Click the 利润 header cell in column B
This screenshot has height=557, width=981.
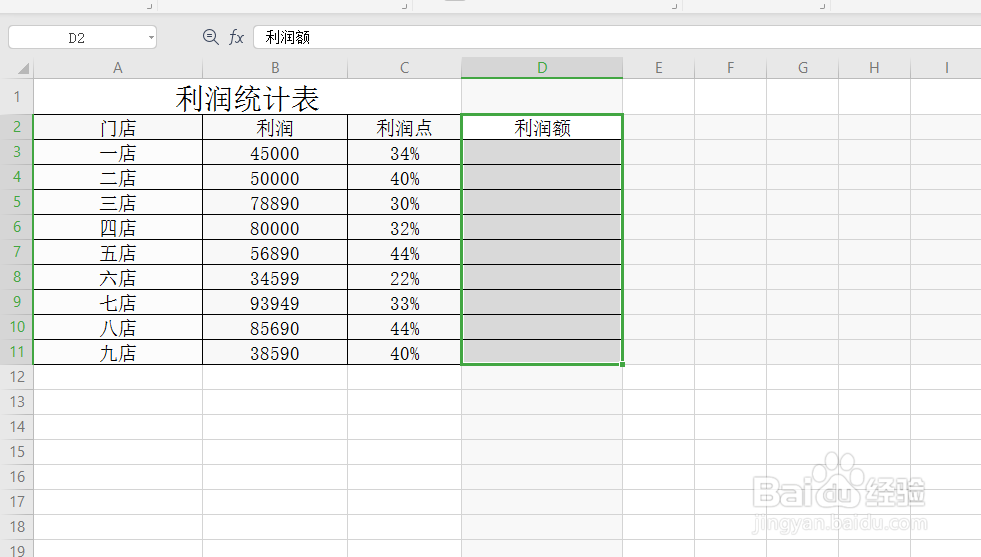(275, 128)
